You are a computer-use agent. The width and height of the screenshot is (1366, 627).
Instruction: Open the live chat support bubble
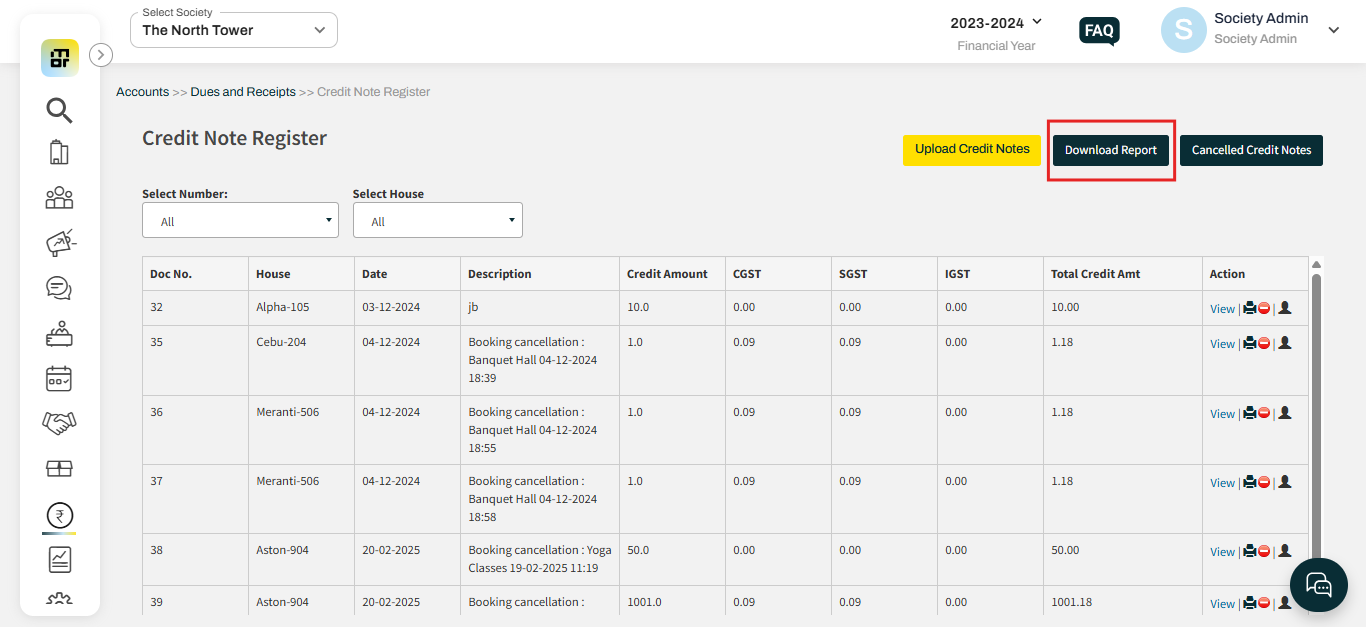point(1320,586)
